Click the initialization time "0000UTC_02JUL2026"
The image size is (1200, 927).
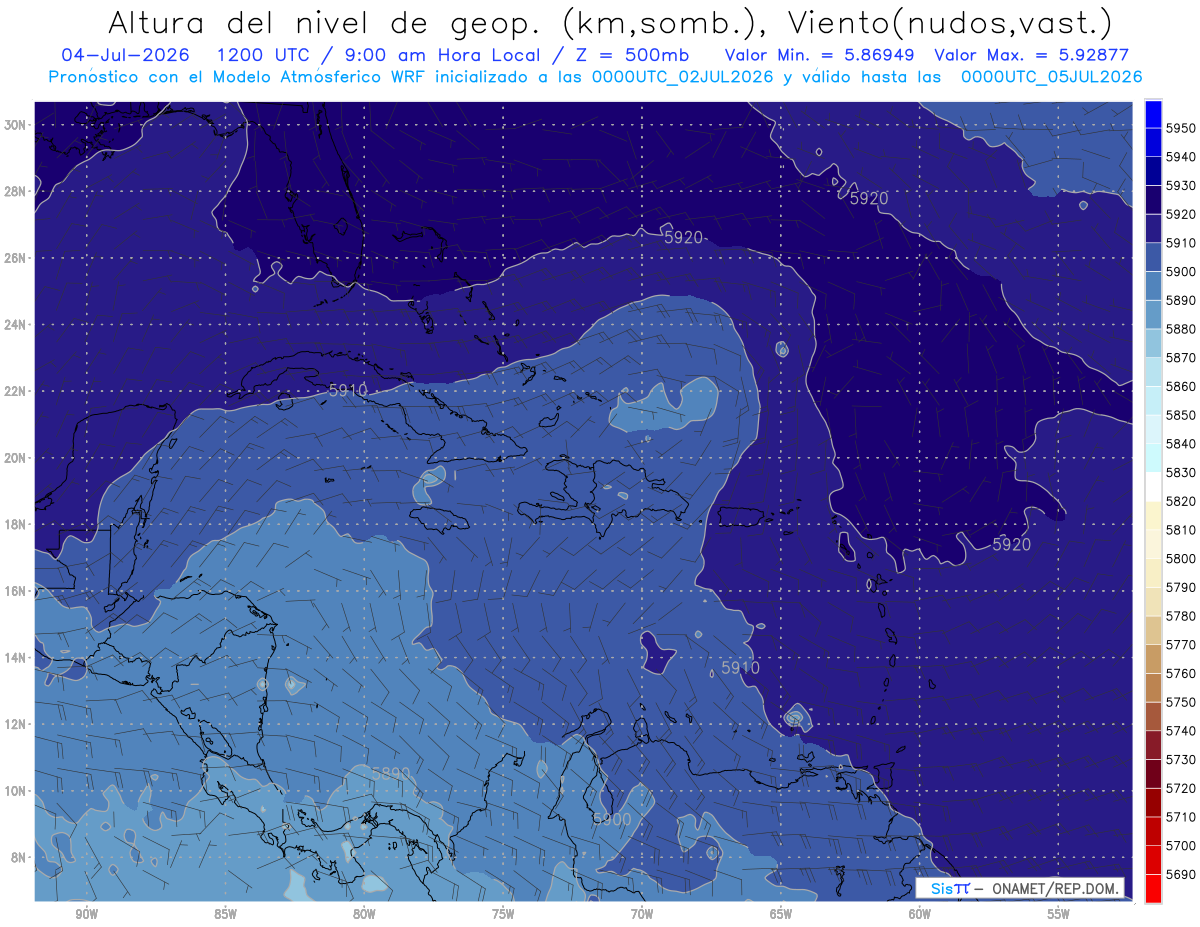[x=683, y=77]
